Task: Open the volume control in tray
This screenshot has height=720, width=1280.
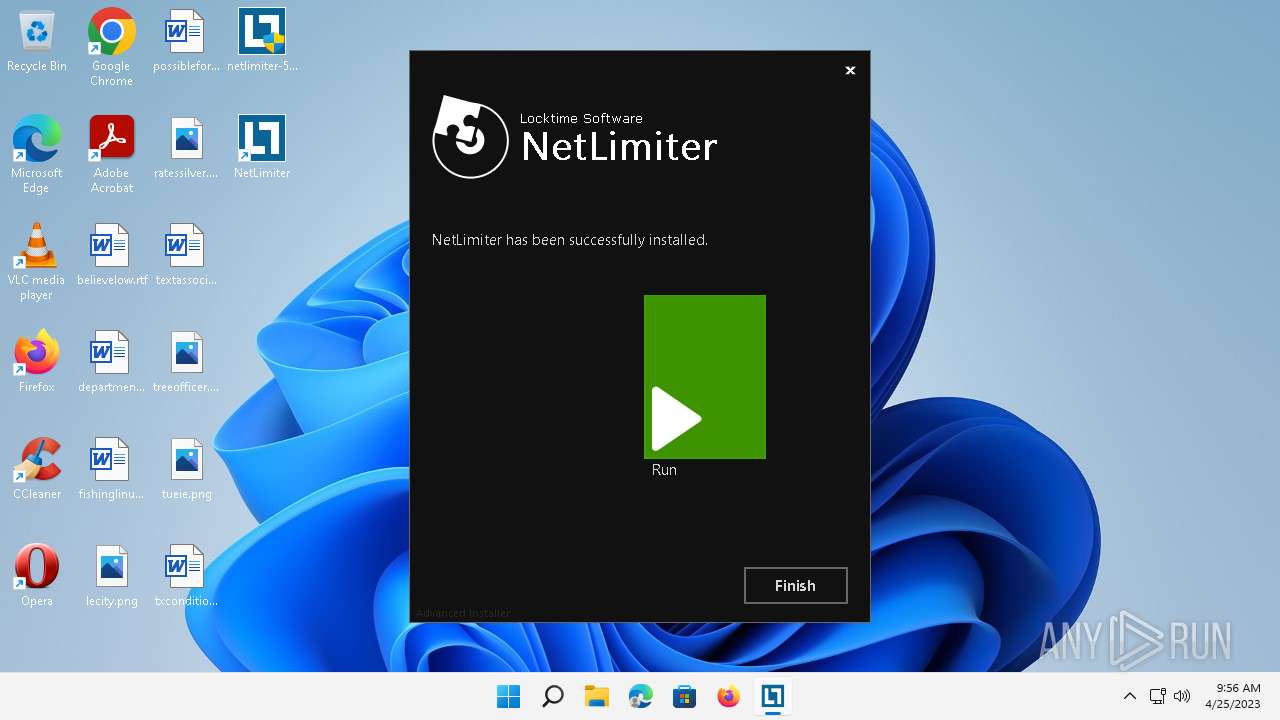Action: [x=1182, y=696]
